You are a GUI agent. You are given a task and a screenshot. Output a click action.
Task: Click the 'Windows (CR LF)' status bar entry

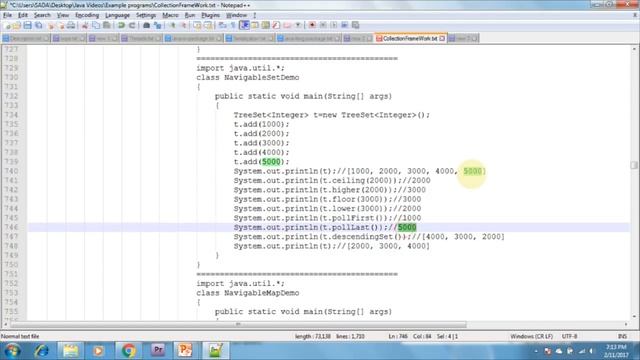(531, 336)
